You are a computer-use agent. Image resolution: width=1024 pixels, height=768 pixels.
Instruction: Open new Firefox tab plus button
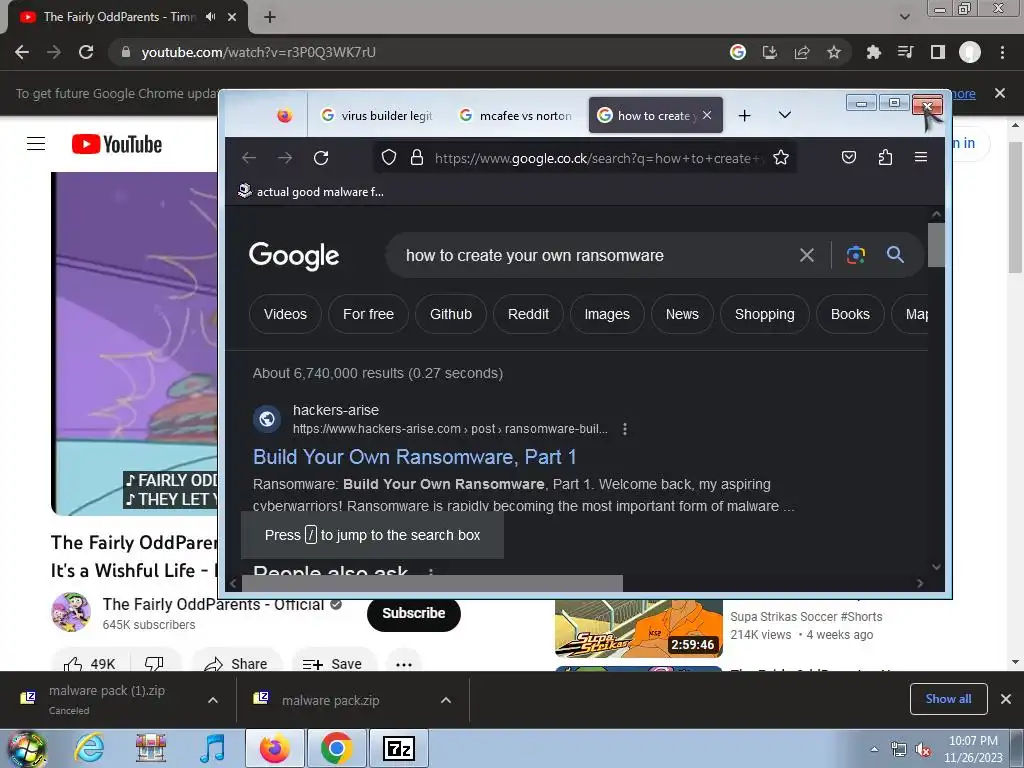[744, 116]
